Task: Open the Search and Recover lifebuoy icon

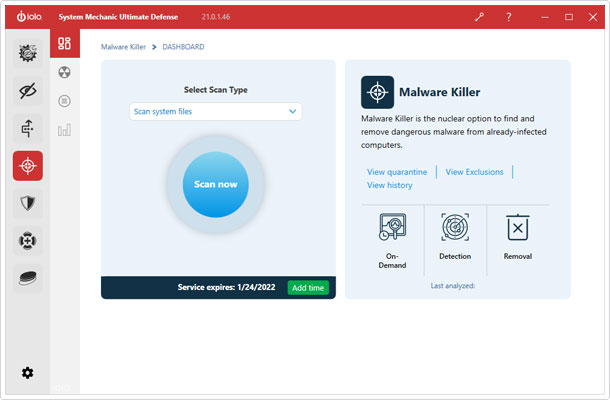Action: (28, 241)
